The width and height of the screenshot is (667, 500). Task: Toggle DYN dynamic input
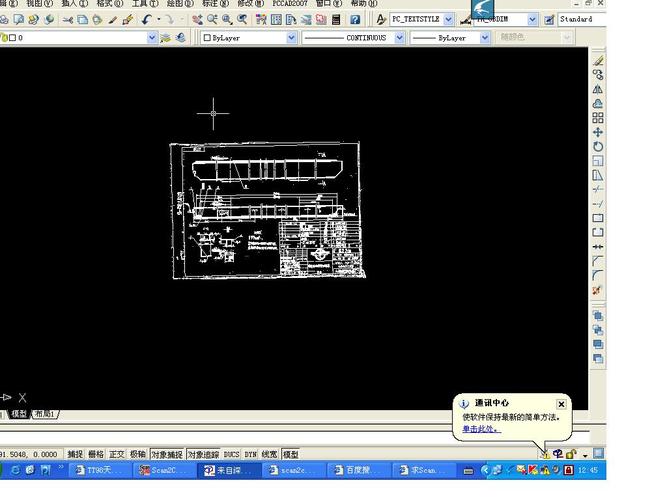pyautogui.click(x=251, y=454)
